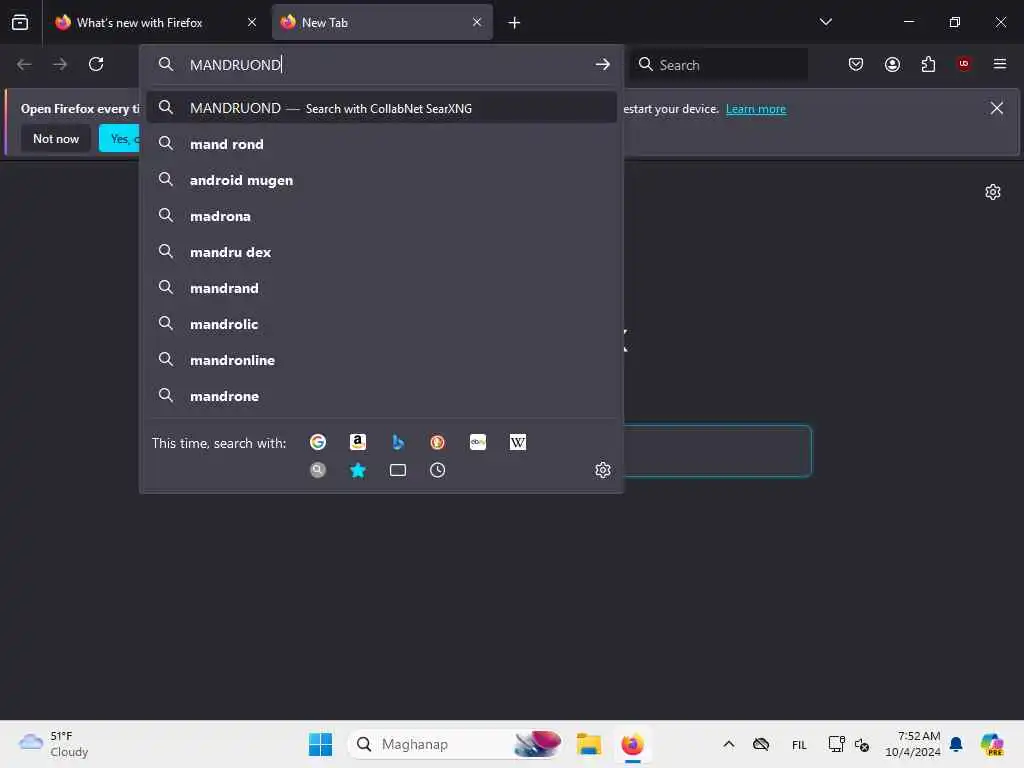Screen dimensions: 1024x768
Task: Click the New Tab page search field
Action: [x=717, y=451]
